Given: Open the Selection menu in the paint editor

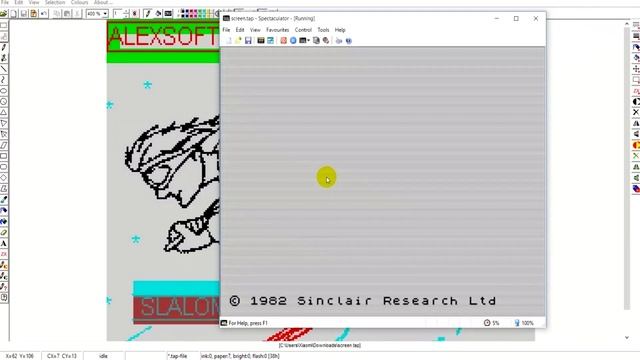Looking at the screenshot, I should click(x=55, y=2).
